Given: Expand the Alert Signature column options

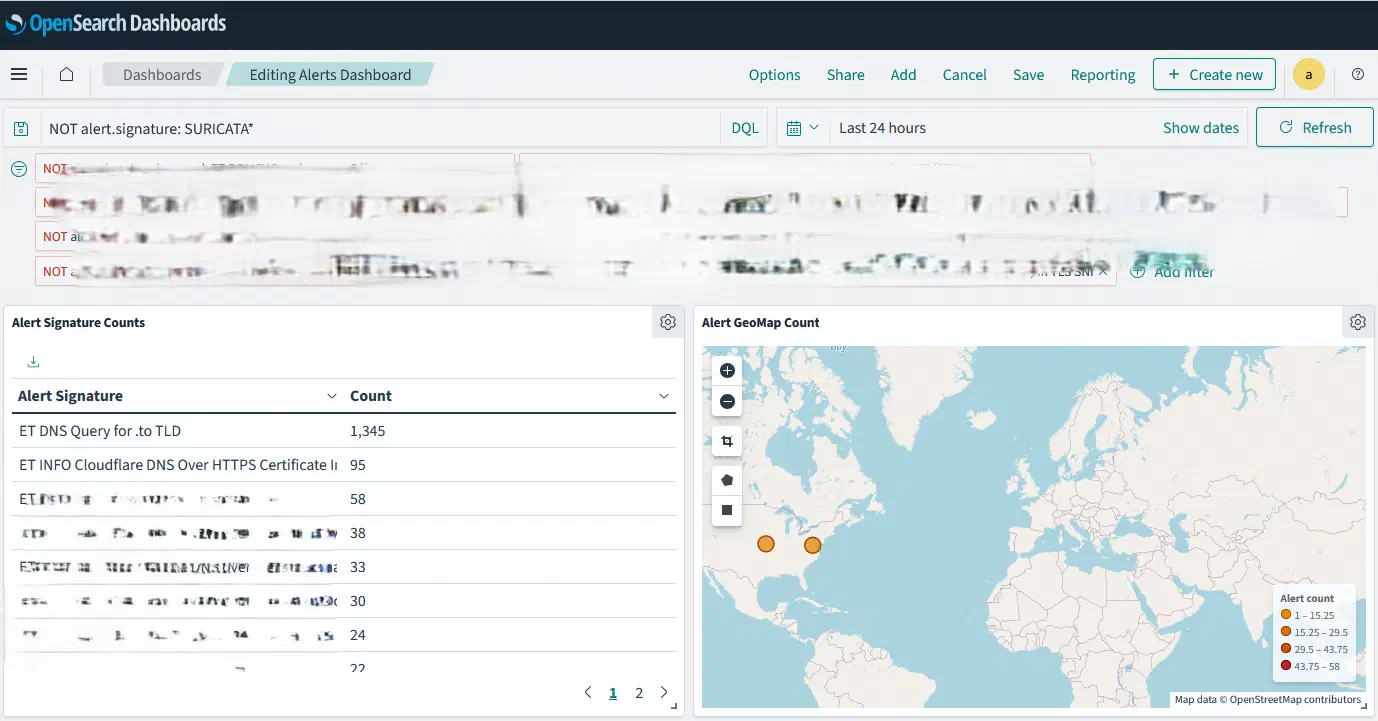Looking at the screenshot, I should click(x=332, y=396).
